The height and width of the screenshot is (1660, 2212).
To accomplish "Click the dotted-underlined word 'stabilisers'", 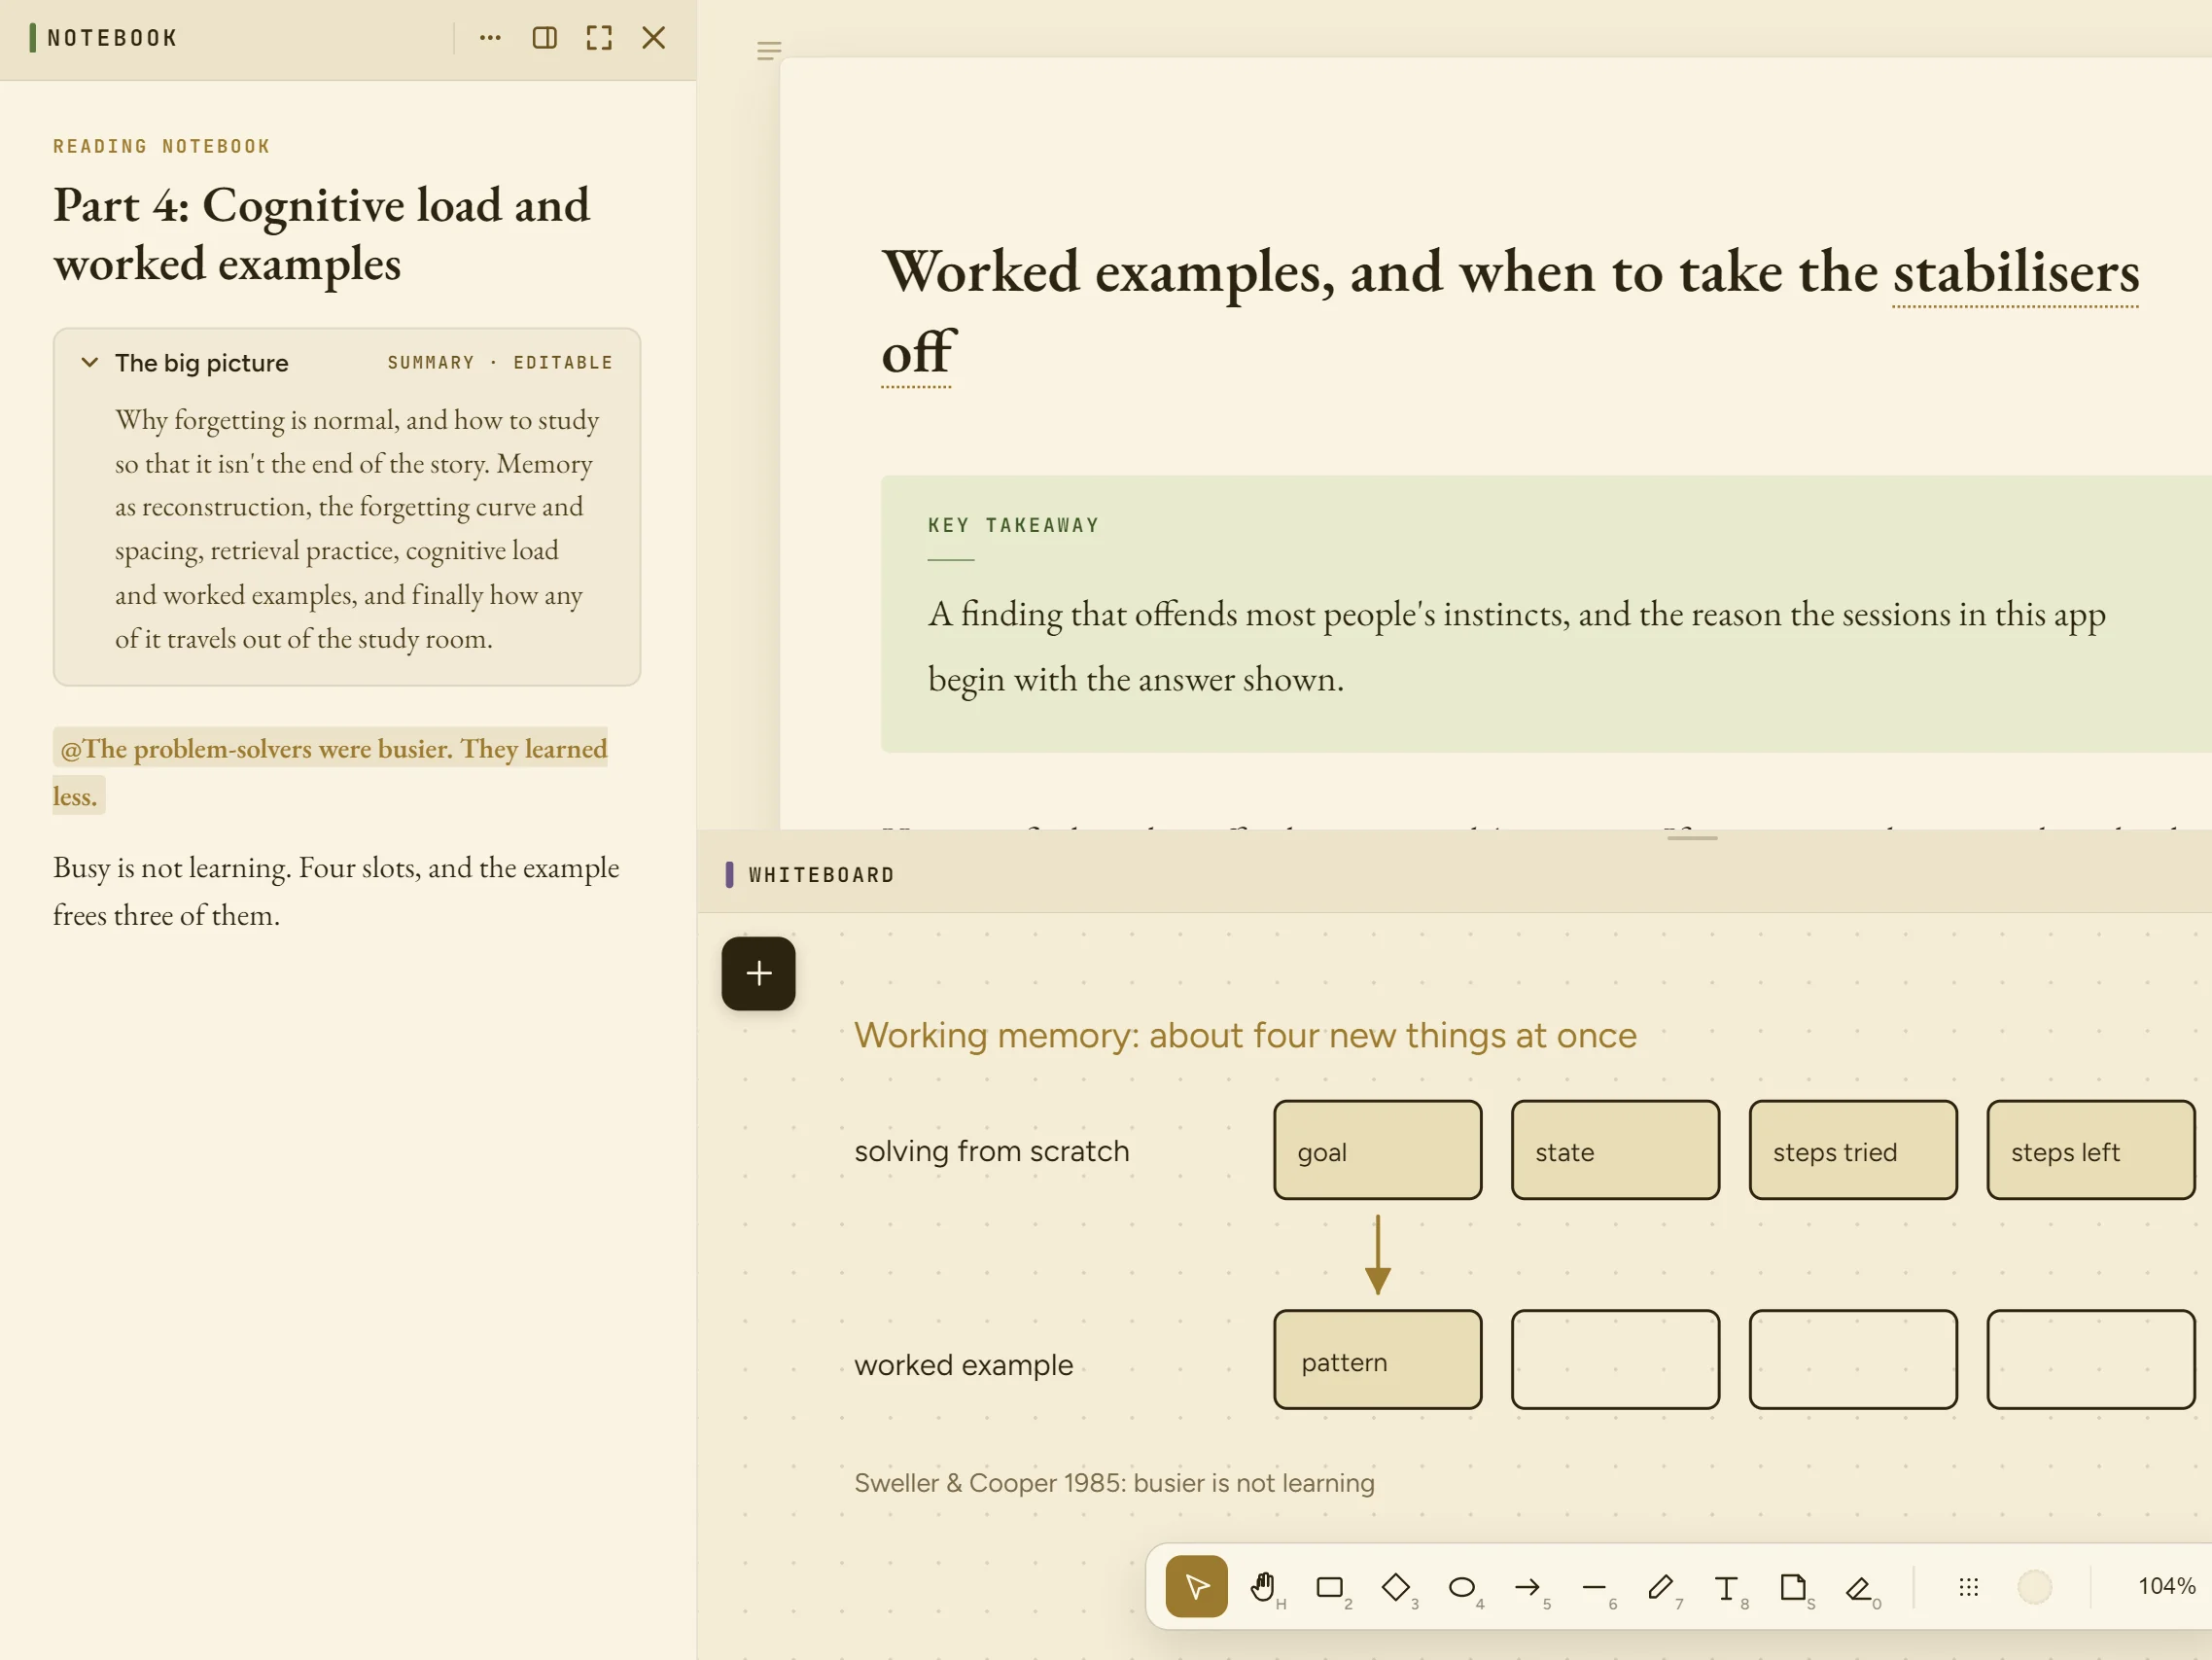I will (2015, 273).
